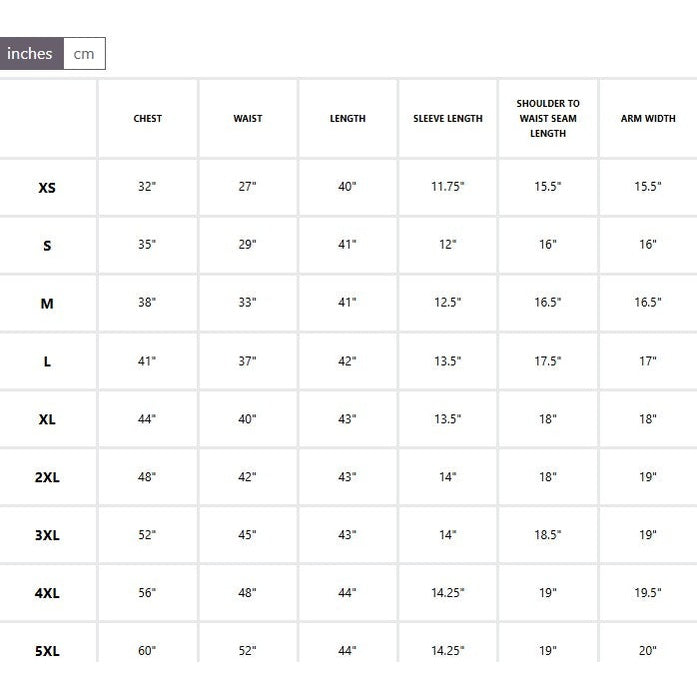Click the 5XL size row label
This screenshot has width=697, height=697.
[47, 651]
